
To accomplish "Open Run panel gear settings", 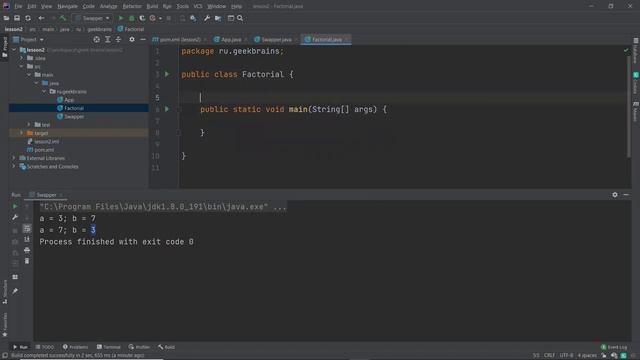I will coord(615,195).
